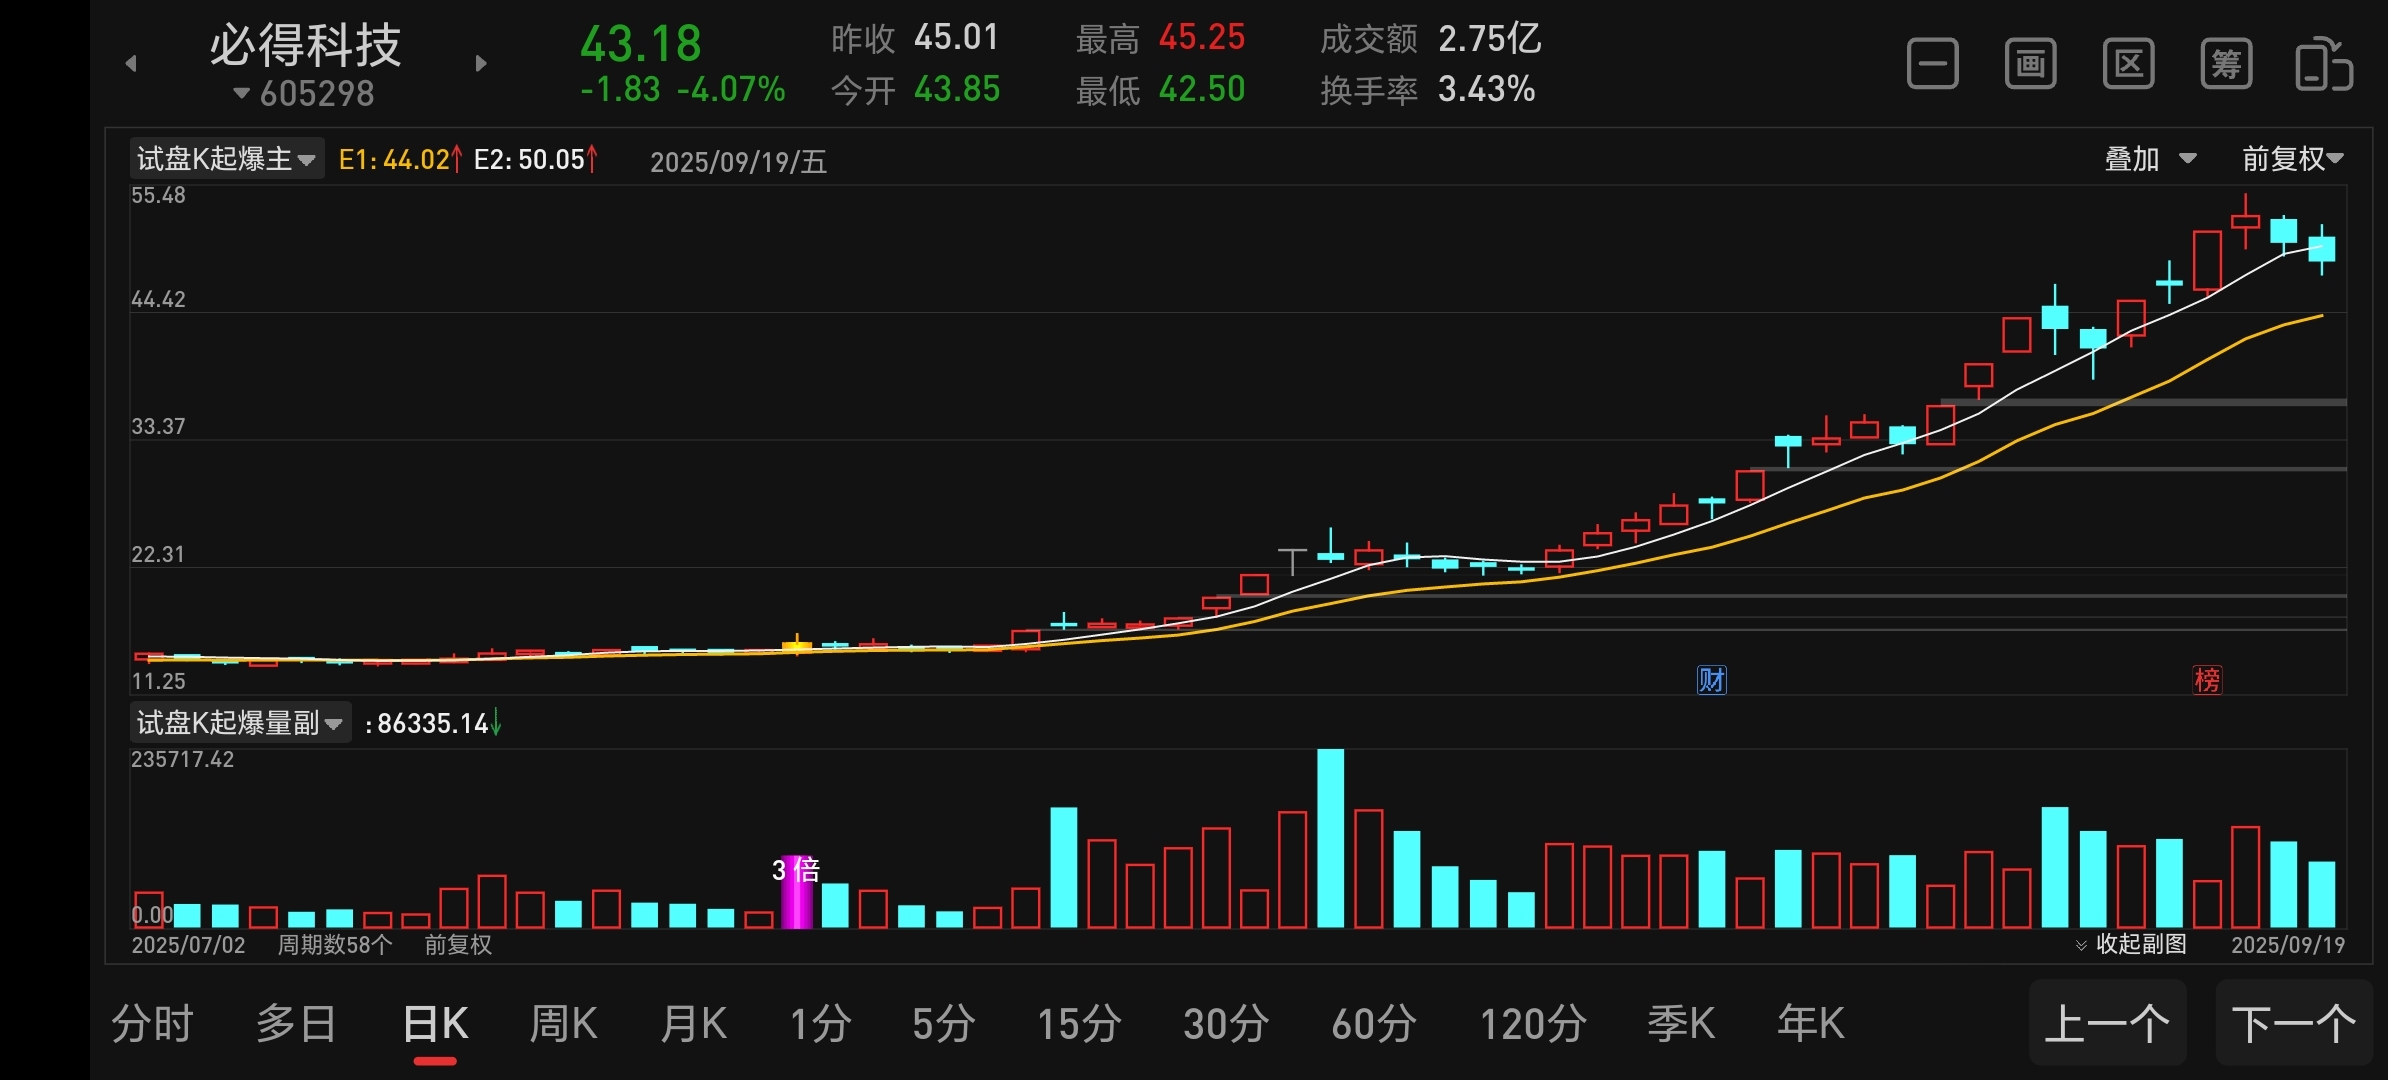Select the 60分 period tab
The width and height of the screenshot is (2388, 1080).
coord(1373,1024)
